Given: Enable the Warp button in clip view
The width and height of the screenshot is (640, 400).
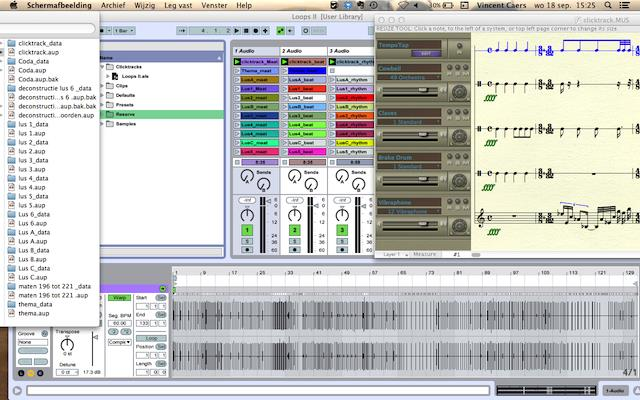Looking at the screenshot, I should pyautogui.click(x=120, y=298).
